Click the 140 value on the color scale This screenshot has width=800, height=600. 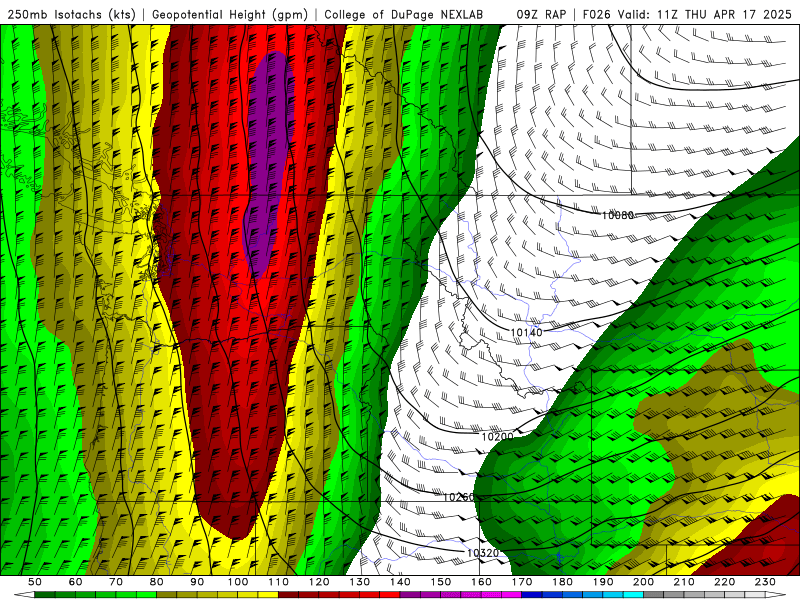click(x=400, y=582)
